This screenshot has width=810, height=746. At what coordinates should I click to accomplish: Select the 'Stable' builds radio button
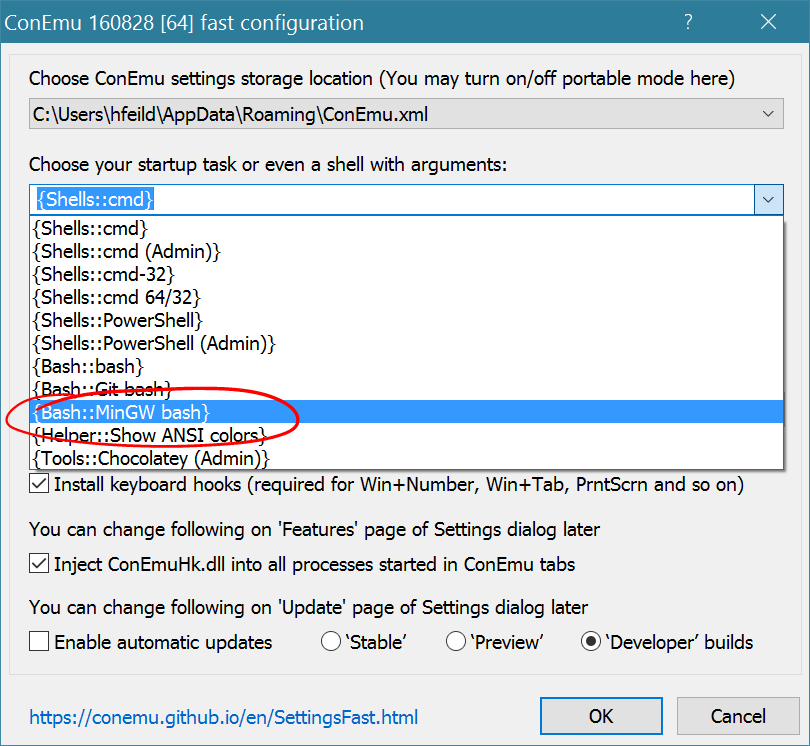point(331,642)
